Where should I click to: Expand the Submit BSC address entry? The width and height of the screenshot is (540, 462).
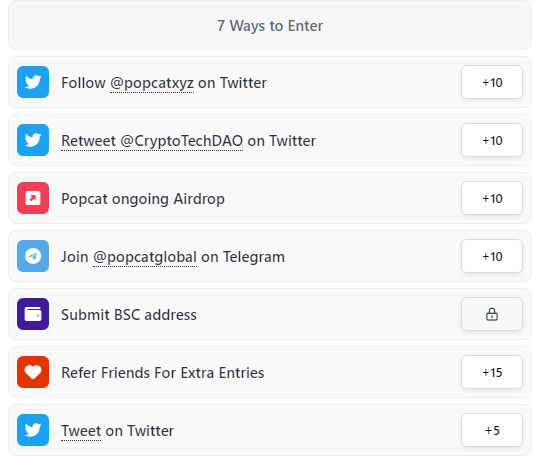point(270,314)
